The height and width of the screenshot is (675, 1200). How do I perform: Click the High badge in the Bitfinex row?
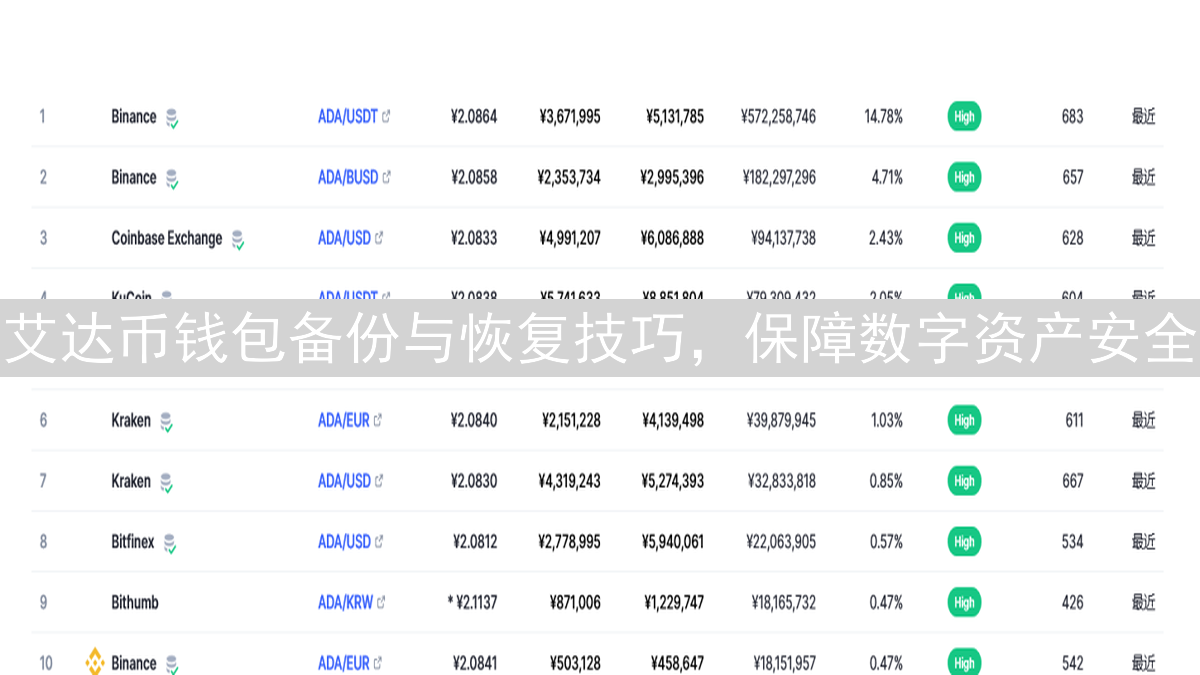point(964,541)
